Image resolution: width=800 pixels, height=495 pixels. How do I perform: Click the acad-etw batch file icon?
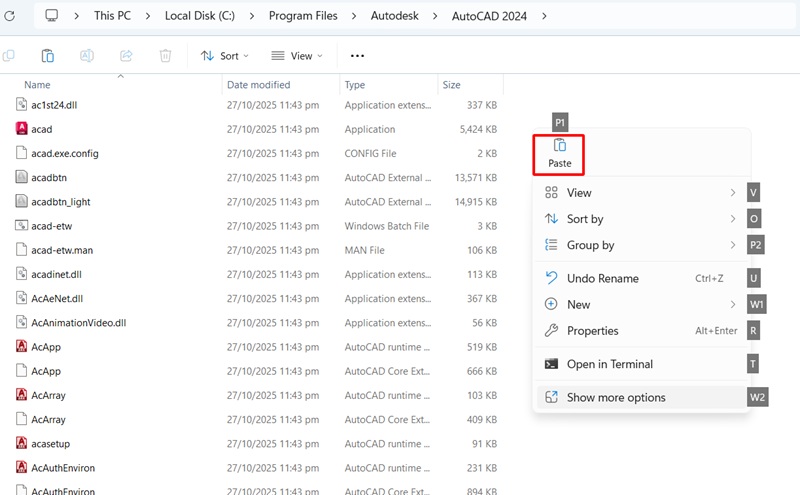[21, 226]
